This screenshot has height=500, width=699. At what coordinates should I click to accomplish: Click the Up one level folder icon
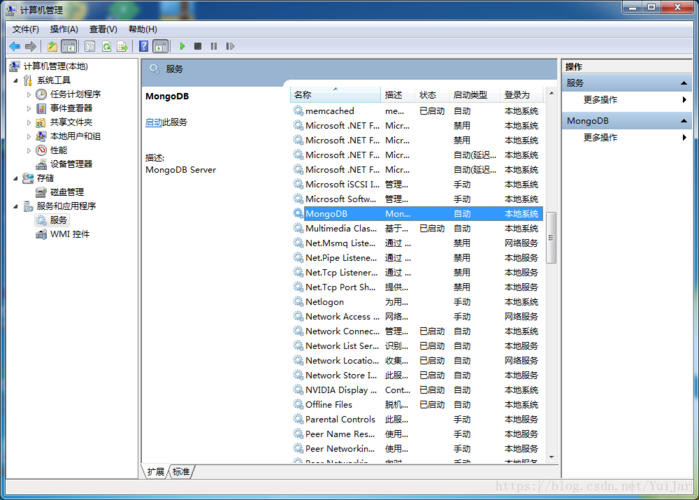pyautogui.click(x=52, y=46)
